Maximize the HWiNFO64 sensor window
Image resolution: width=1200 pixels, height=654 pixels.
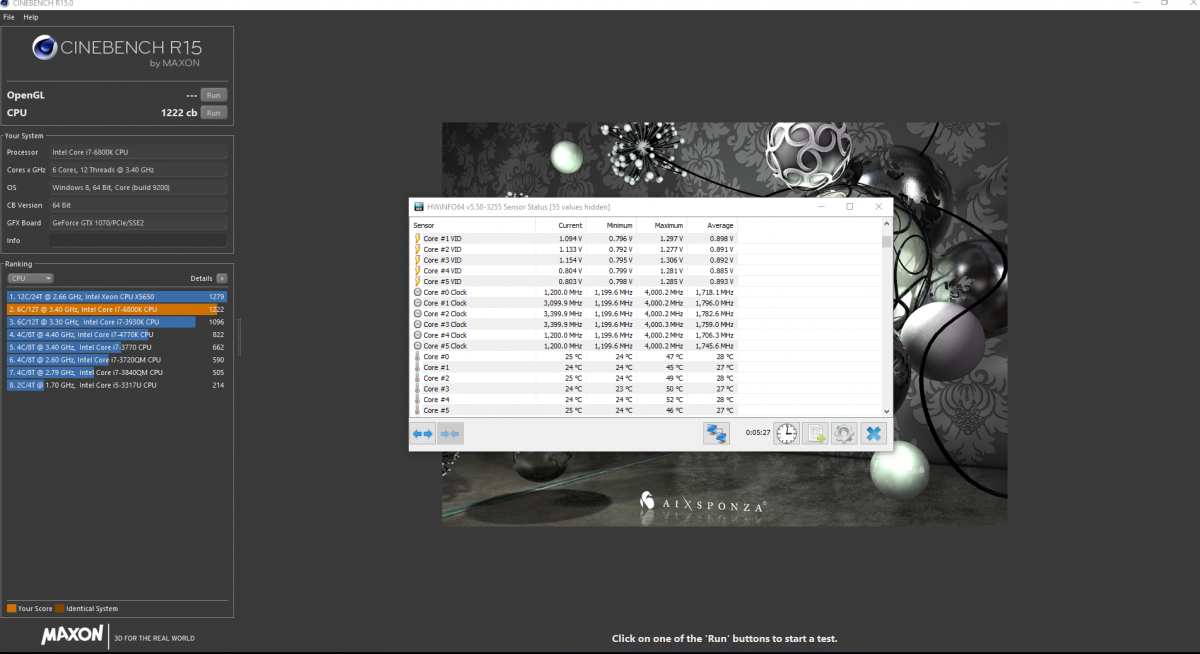[x=850, y=206]
